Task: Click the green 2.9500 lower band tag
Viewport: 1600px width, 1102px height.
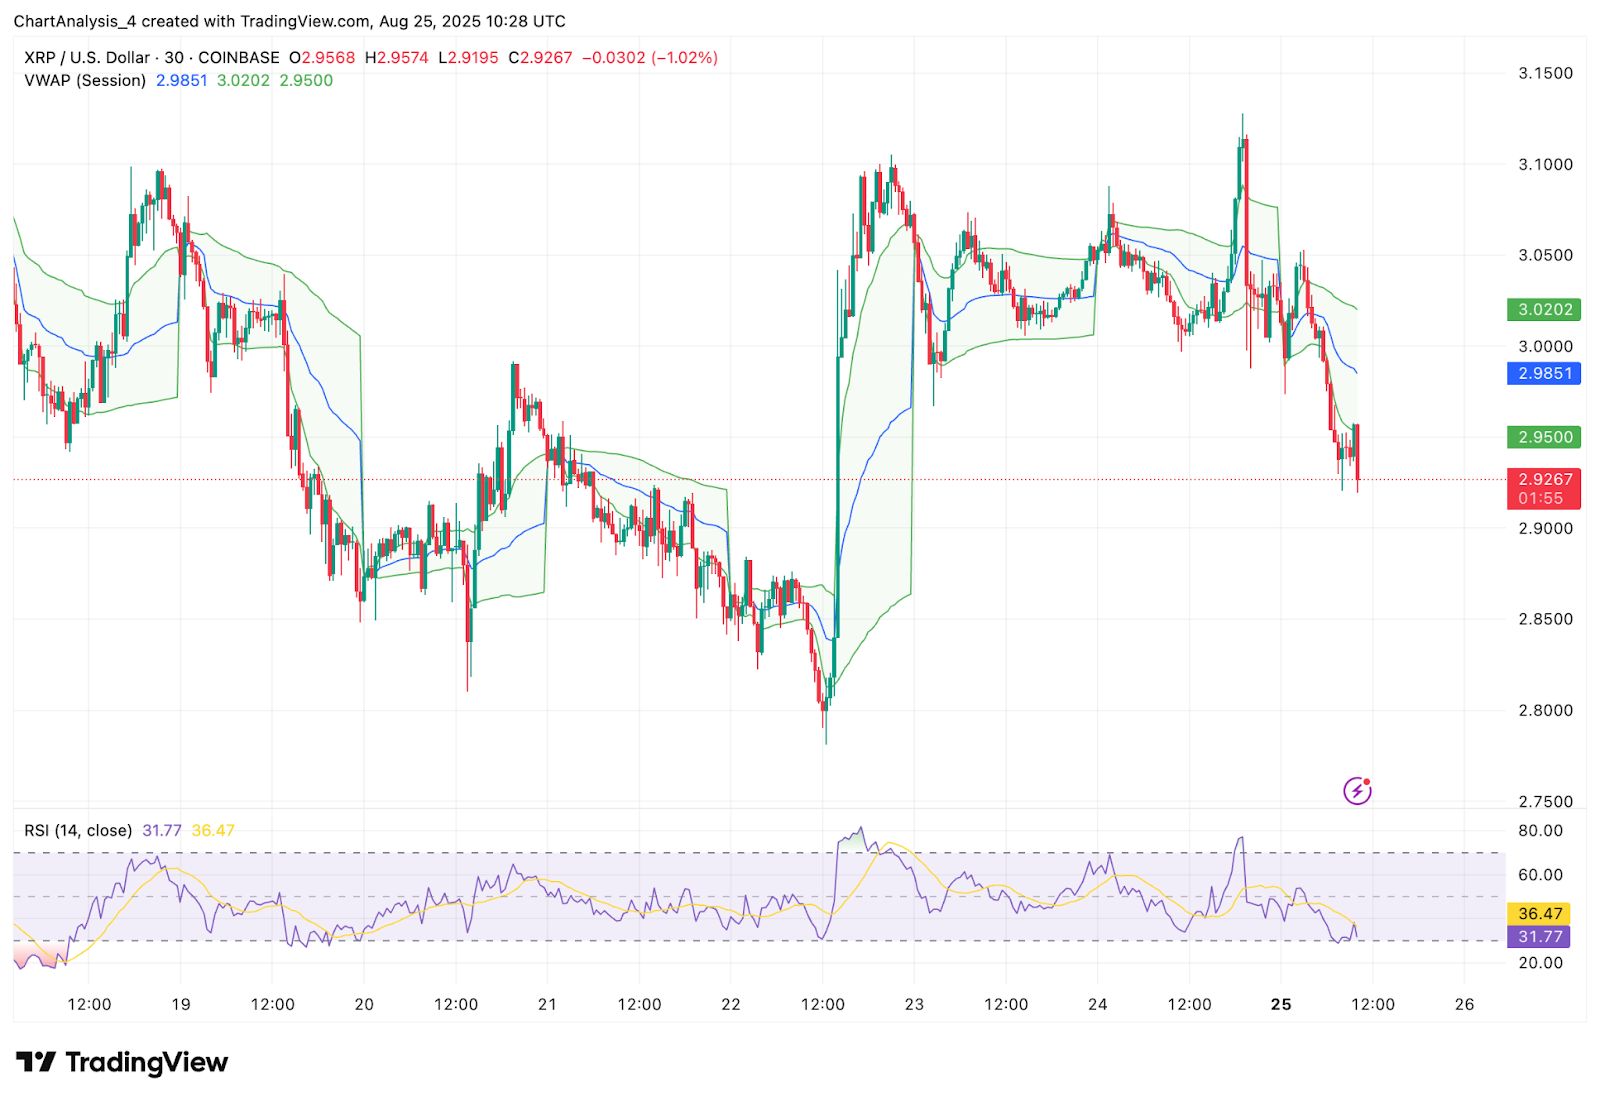Action: click(x=1545, y=437)
